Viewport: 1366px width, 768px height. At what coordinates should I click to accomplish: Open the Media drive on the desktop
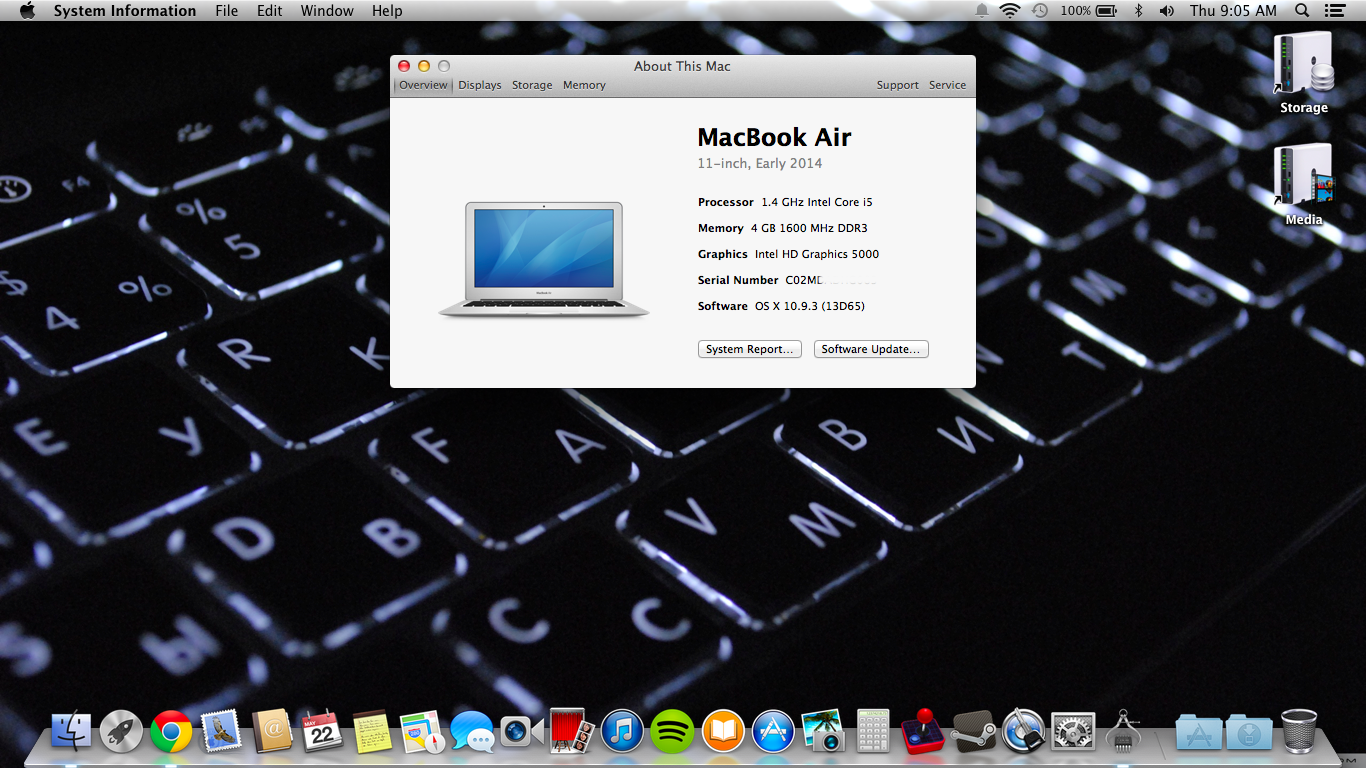pyautogui.click(x=1304, y=184)
